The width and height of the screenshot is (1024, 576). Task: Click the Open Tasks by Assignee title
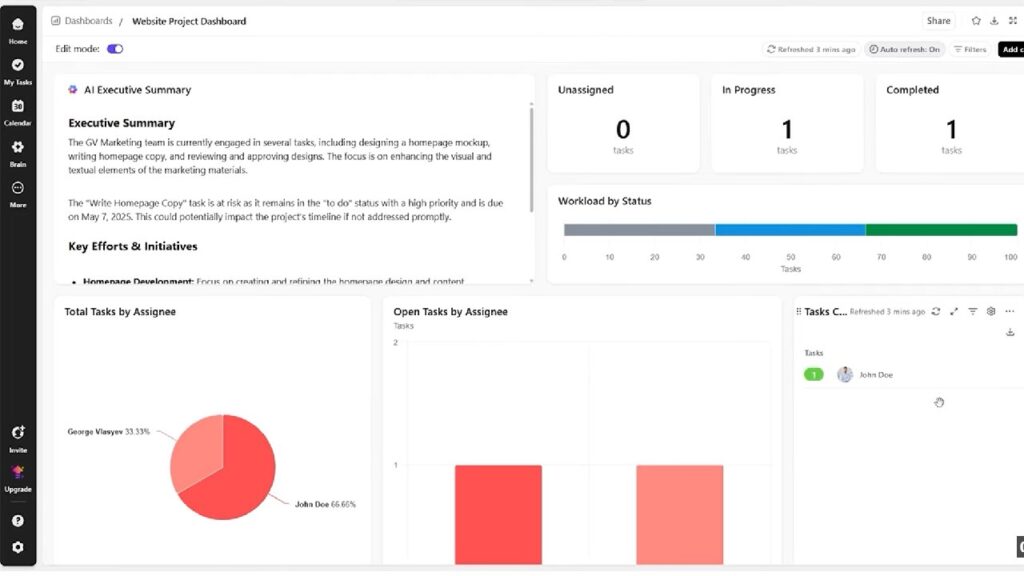(x=451, y=312)
